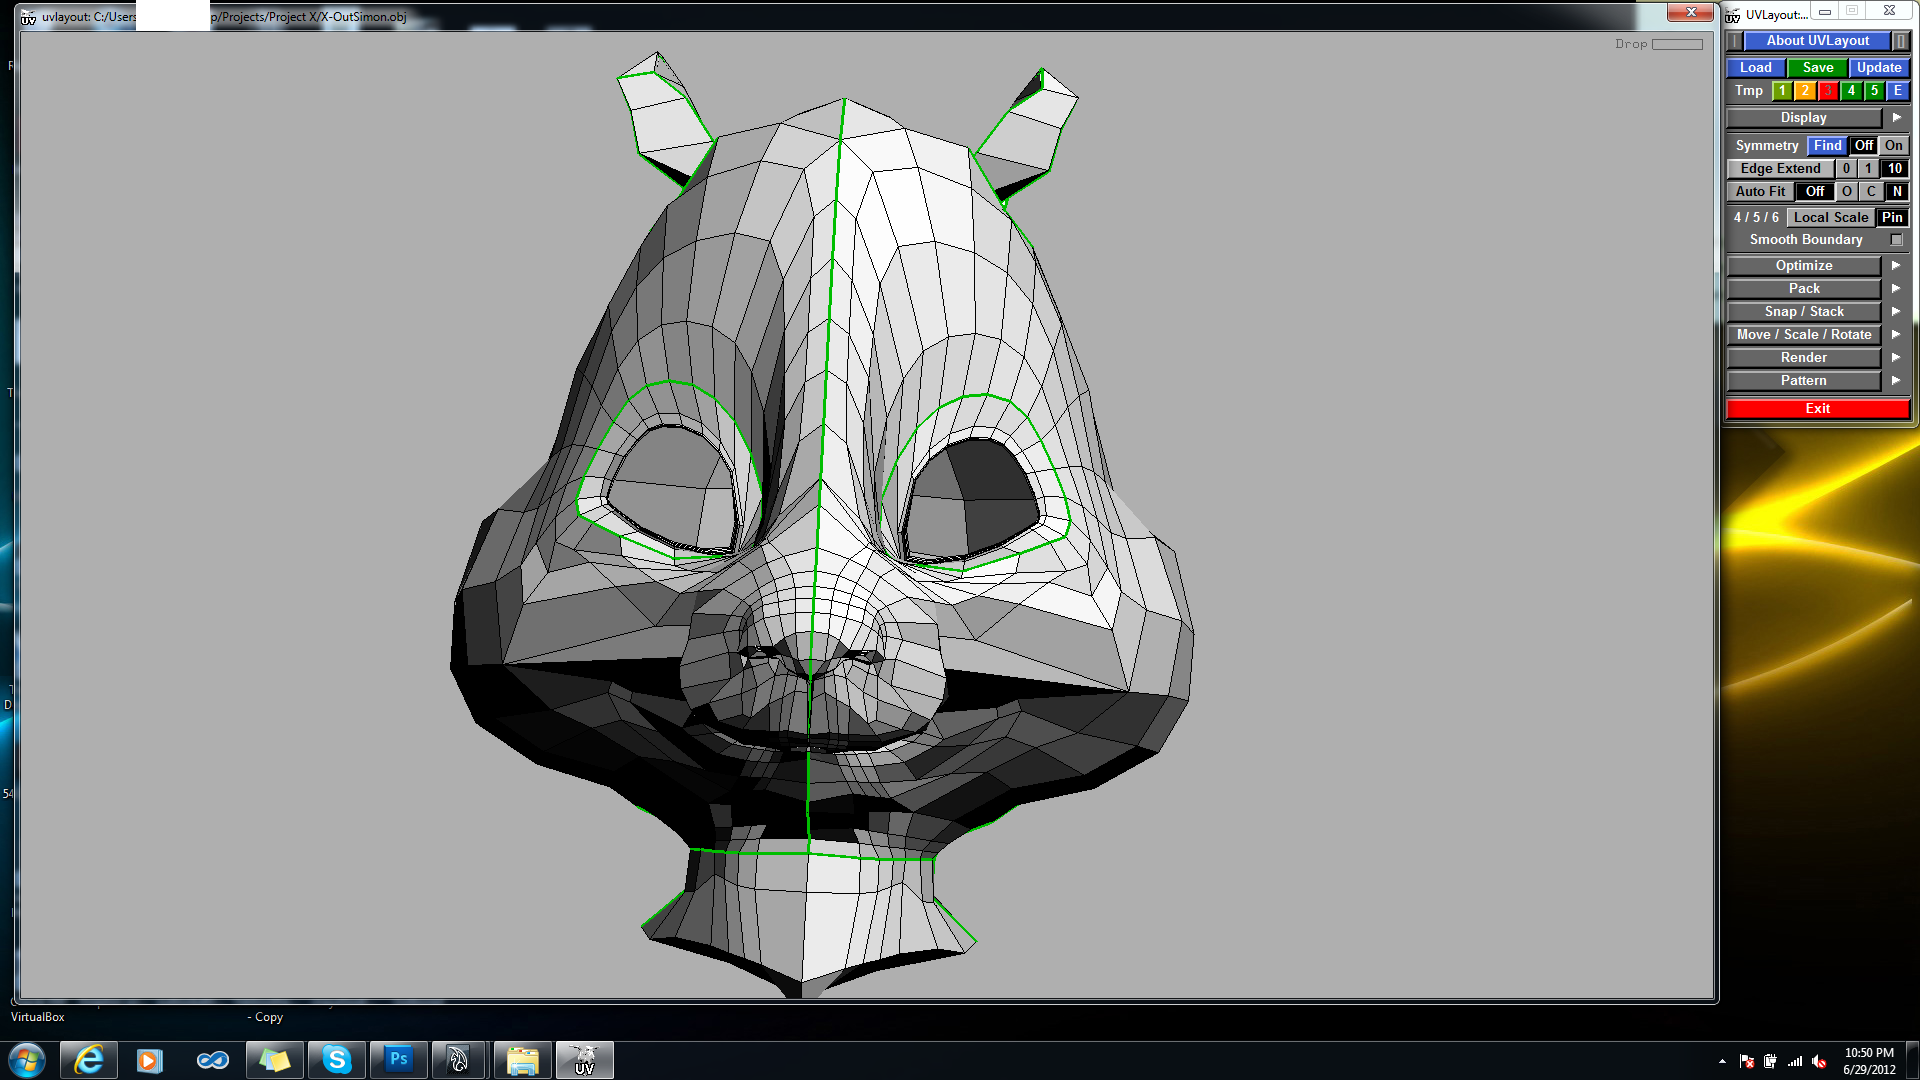1920x1080 pixels.
Task: Click the blue Tmp E button
Action: point(1897,91)
